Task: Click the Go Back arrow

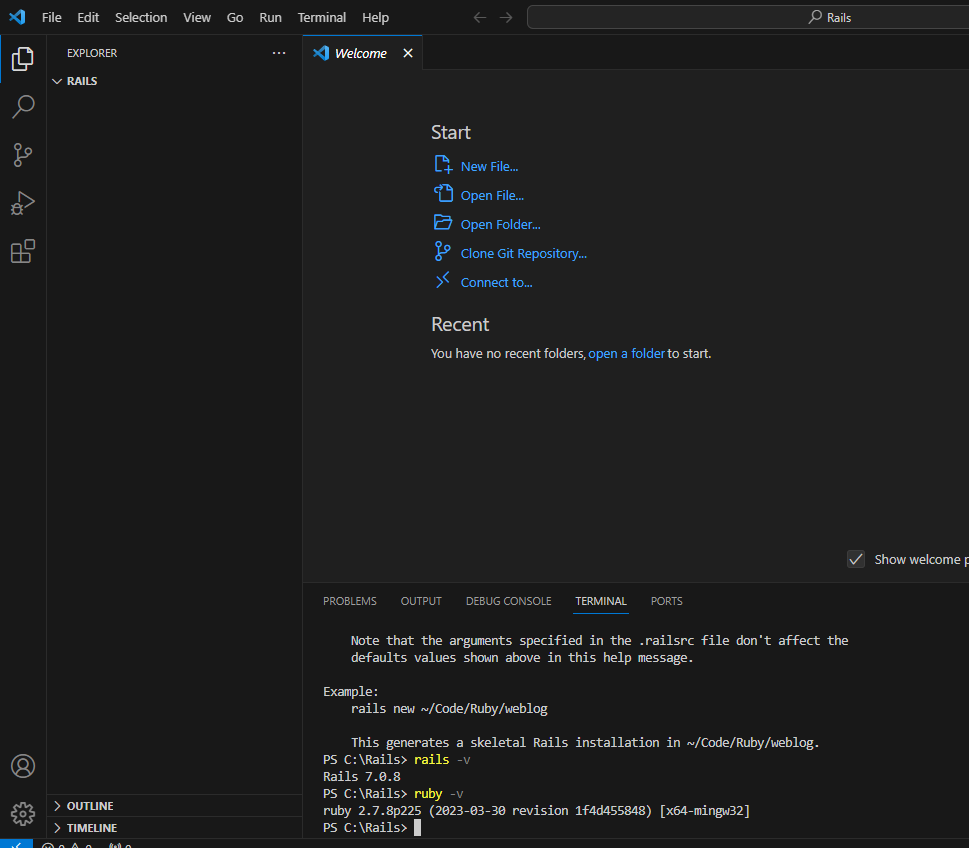Action: (x=480, y=17)
